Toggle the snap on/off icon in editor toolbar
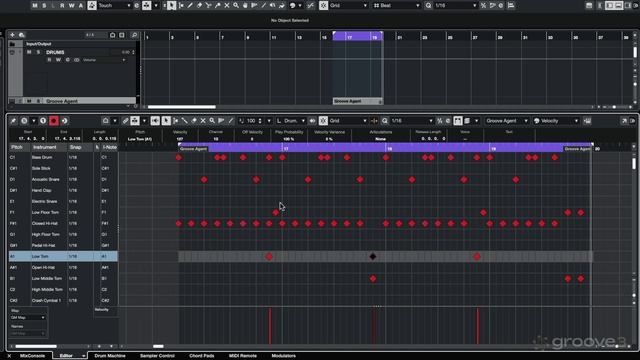The height and width of the screenshot is (360, 640). pyautogui.click(x=323, y=121)
